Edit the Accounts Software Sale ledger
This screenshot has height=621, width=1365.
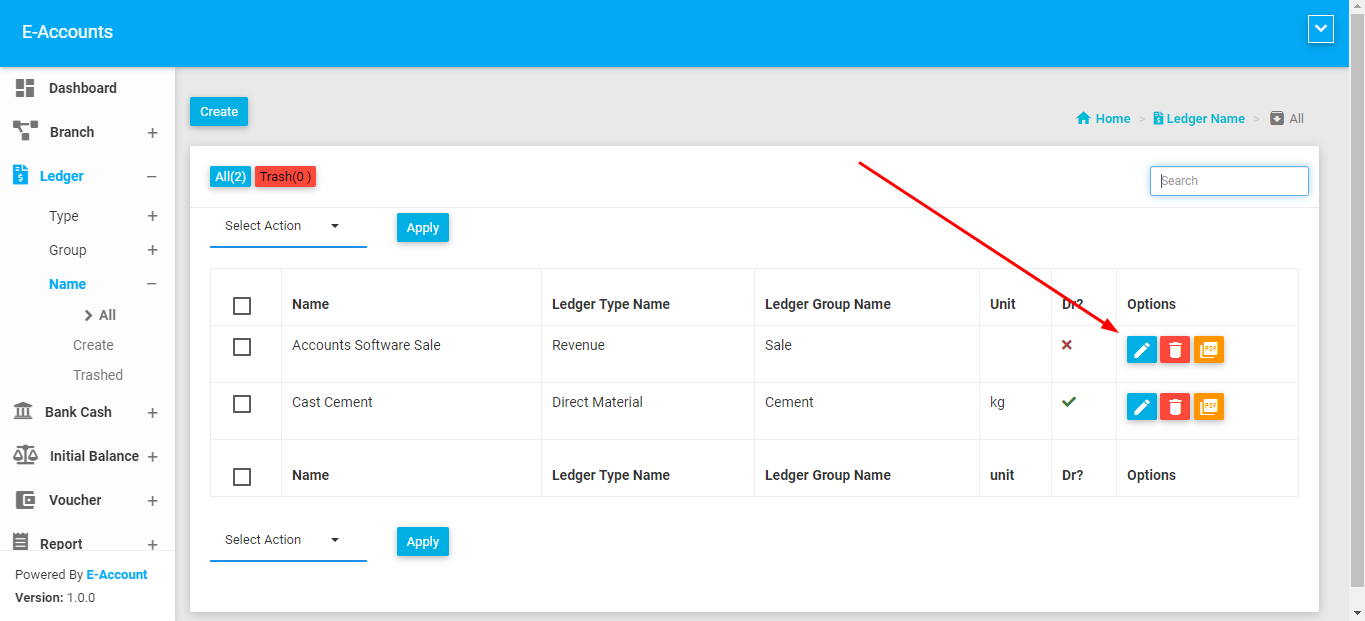coord(1141,350)
